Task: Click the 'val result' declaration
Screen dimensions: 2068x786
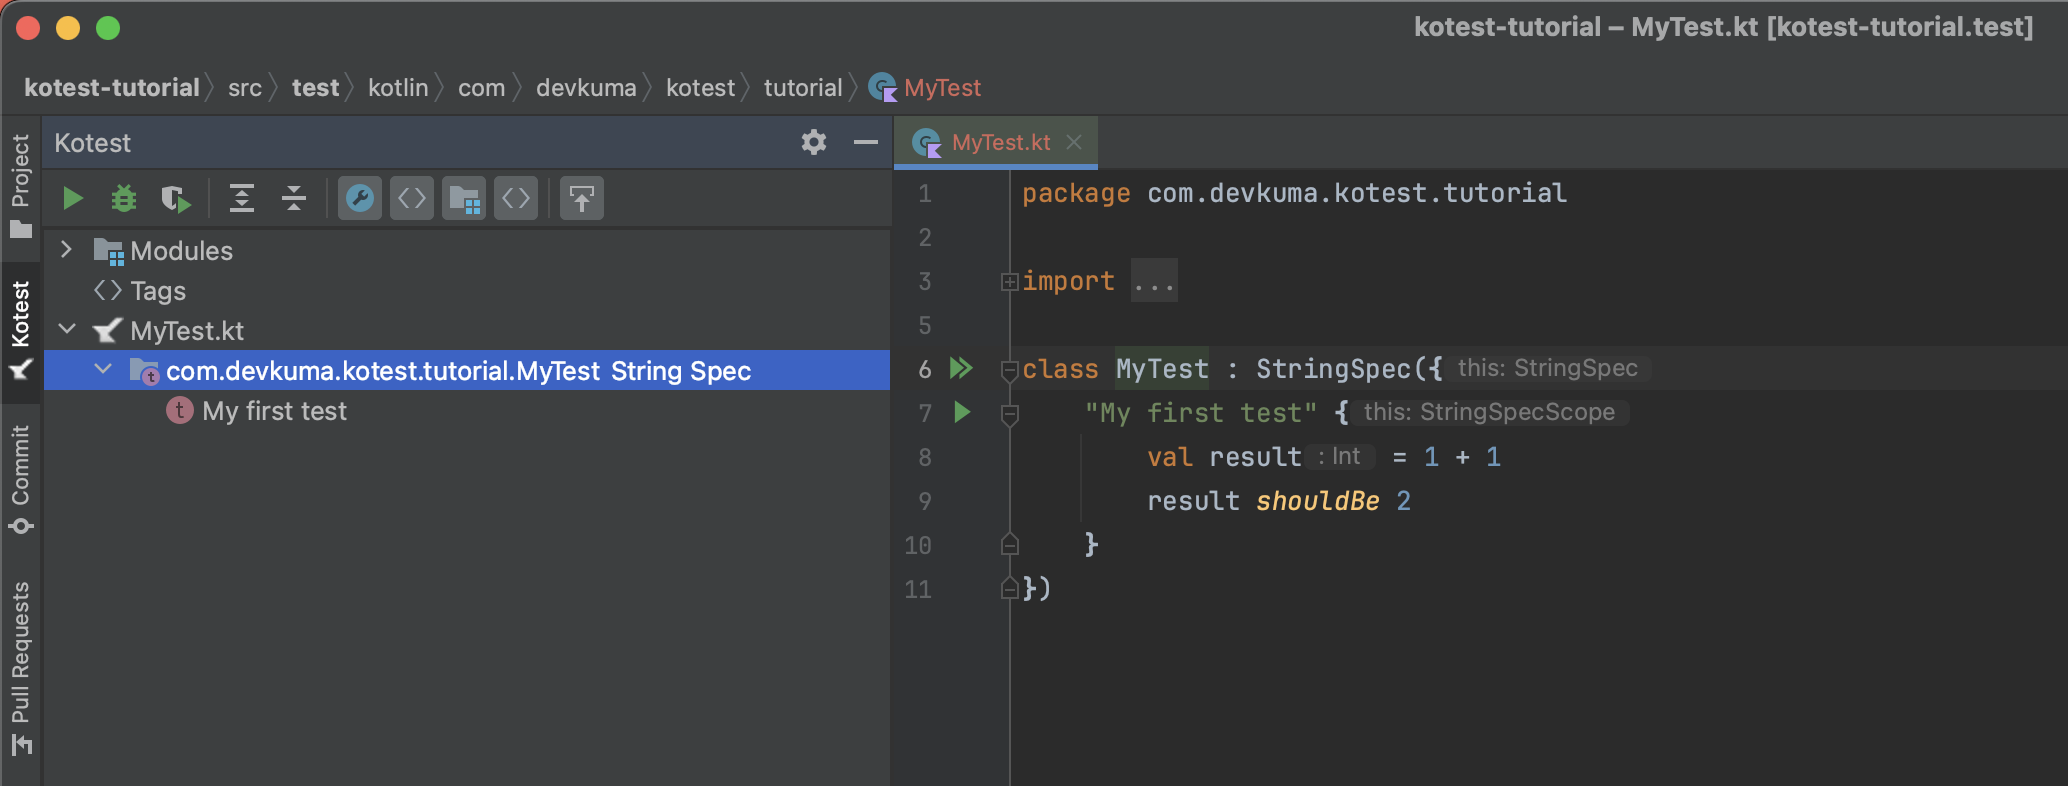Action: point(1224,457)
